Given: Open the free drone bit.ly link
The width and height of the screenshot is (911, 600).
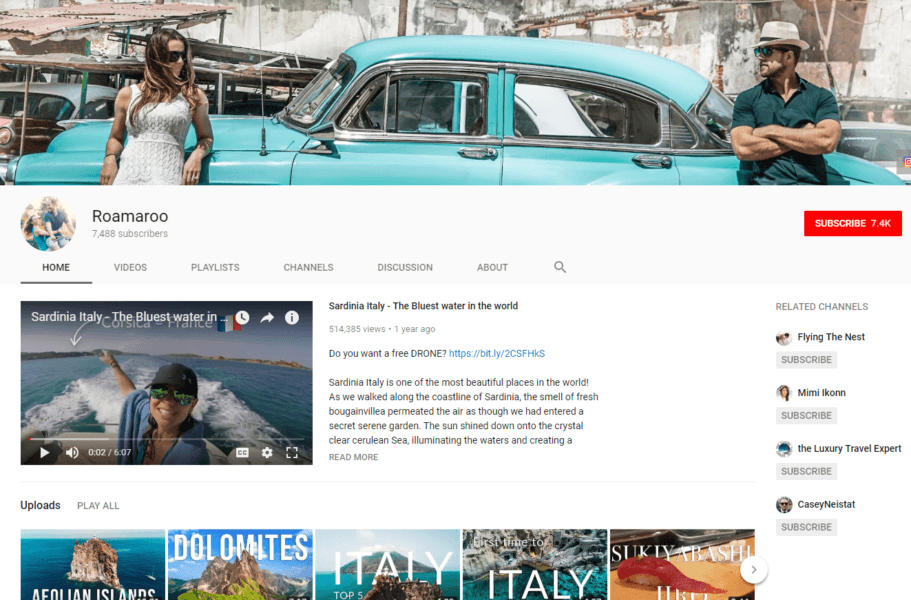Looking at the screenshot, I should [x=496, y=353].
